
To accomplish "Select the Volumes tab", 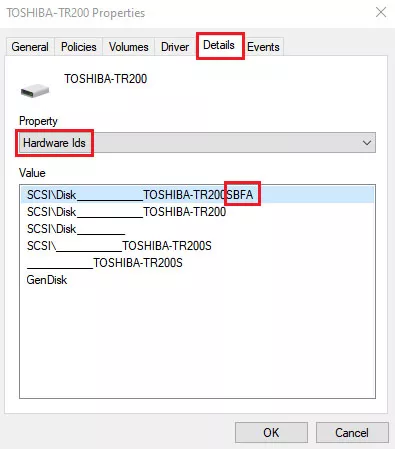I will (129, 47).
